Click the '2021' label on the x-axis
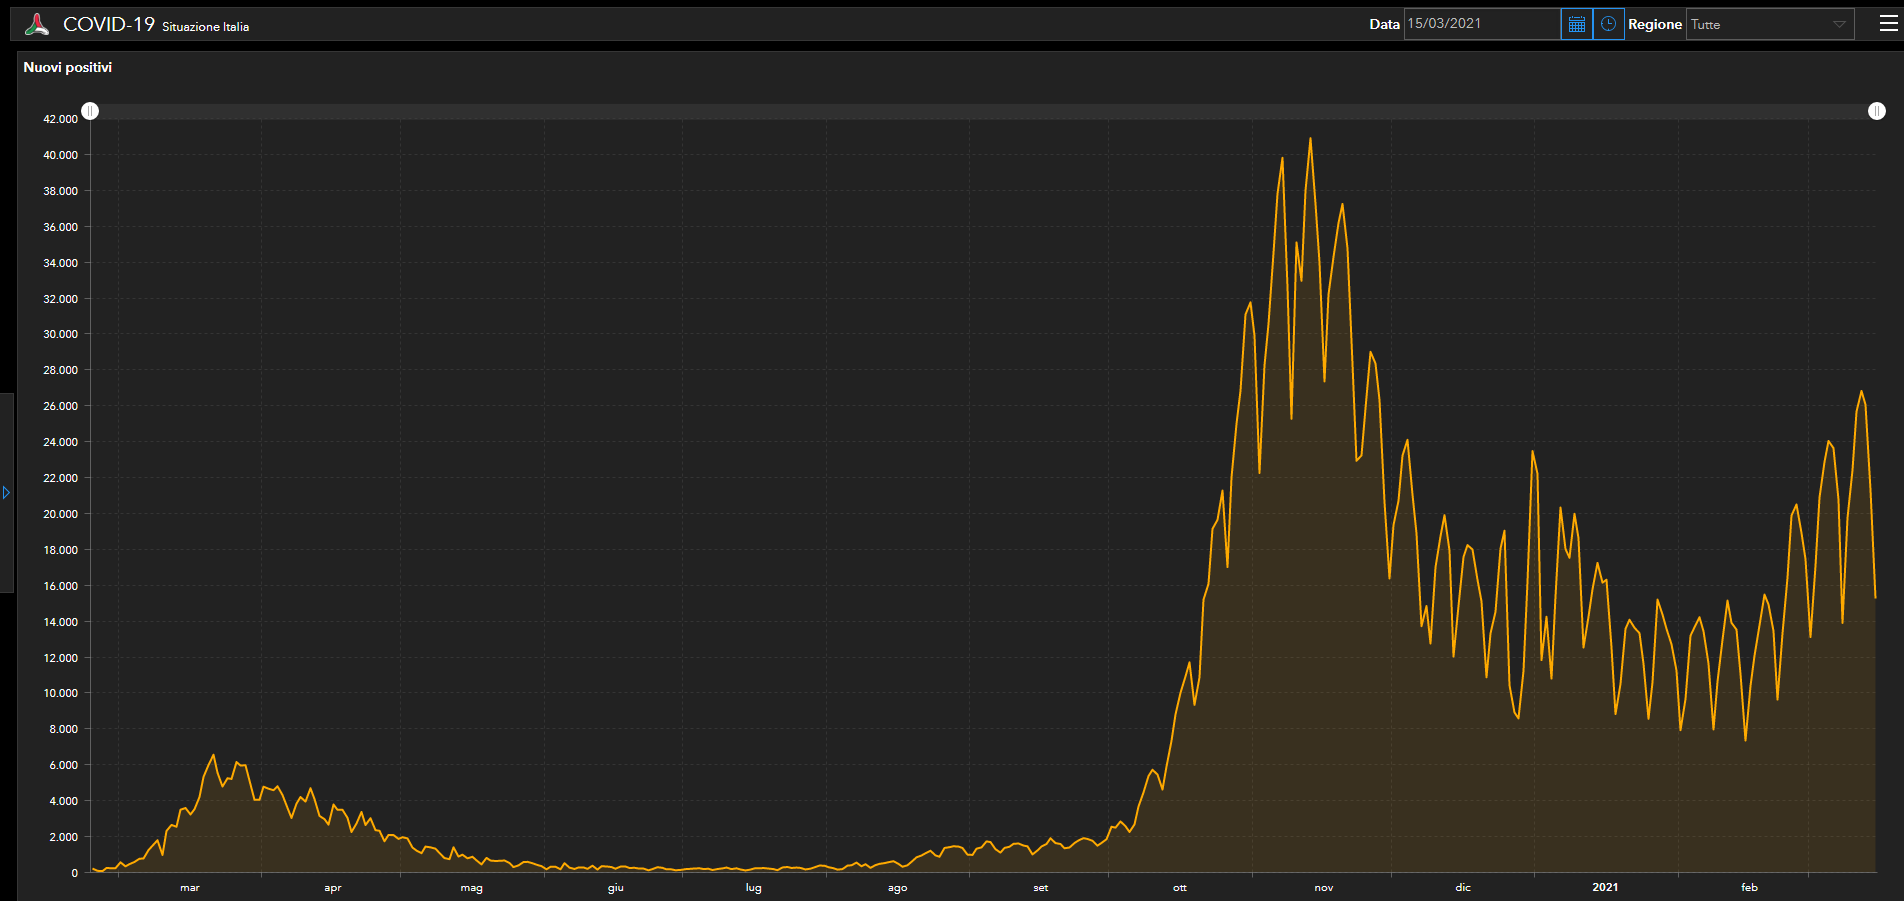 pos(1605,887)
